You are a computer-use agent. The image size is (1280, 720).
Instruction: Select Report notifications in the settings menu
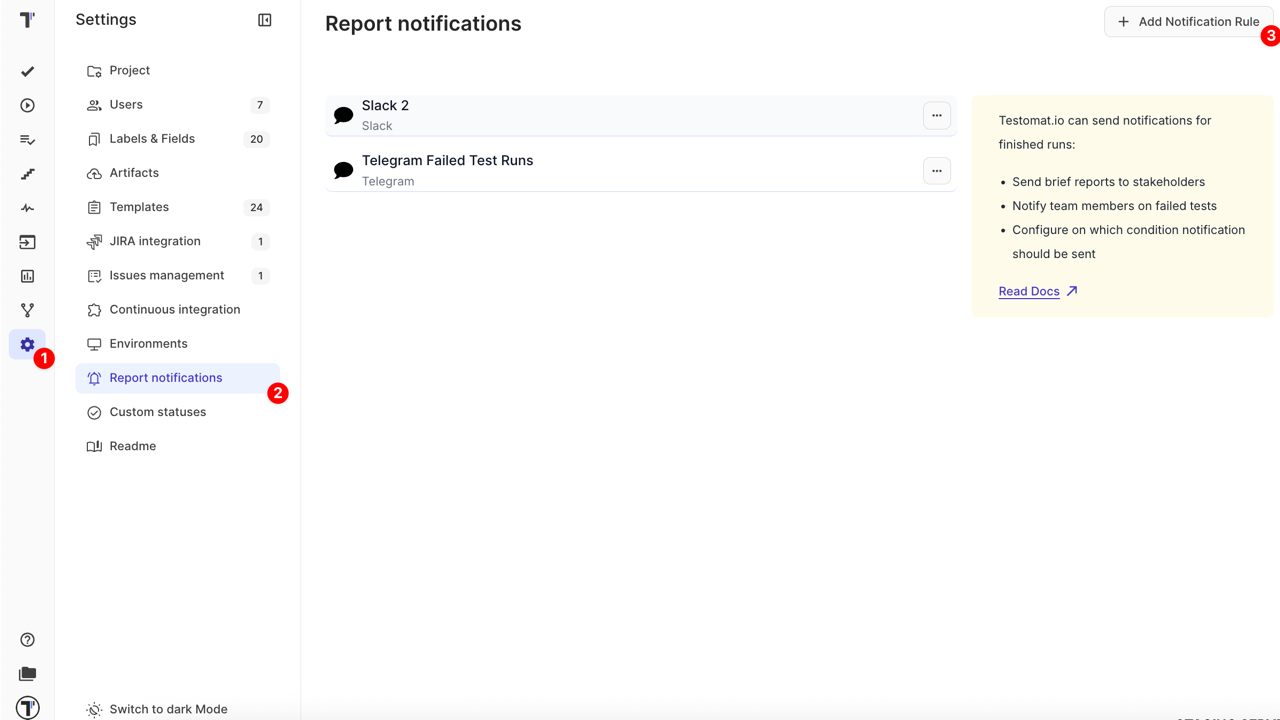(165, 377)
